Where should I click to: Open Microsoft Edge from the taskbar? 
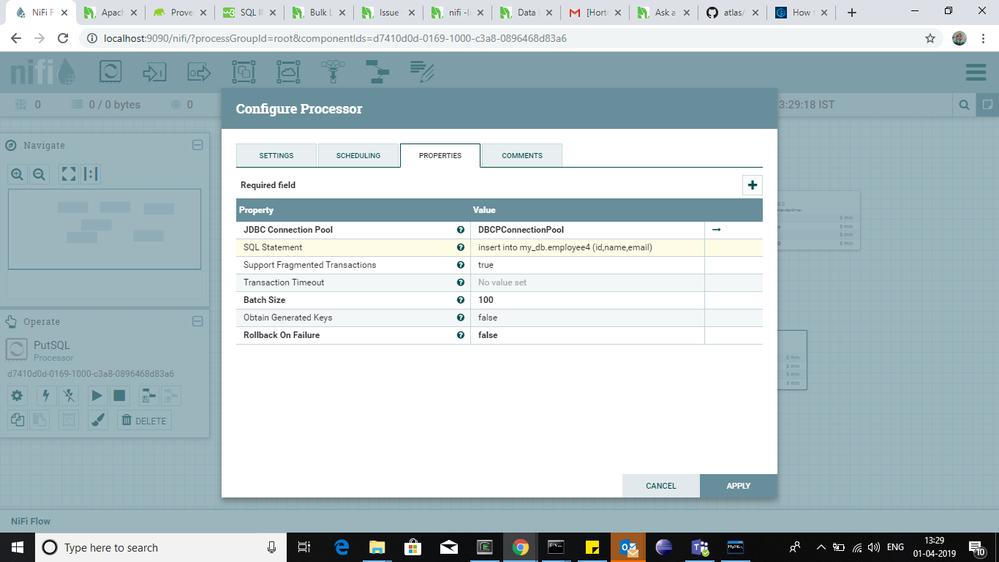[x=341, y=547]
